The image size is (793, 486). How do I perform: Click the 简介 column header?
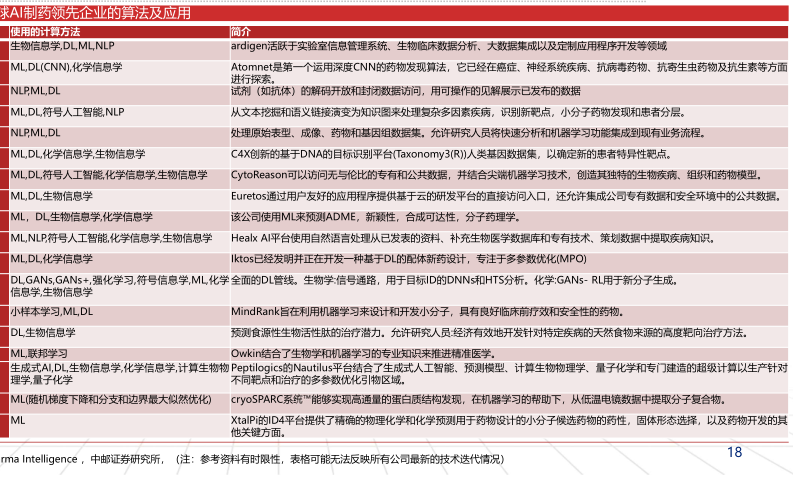(241, 33)
